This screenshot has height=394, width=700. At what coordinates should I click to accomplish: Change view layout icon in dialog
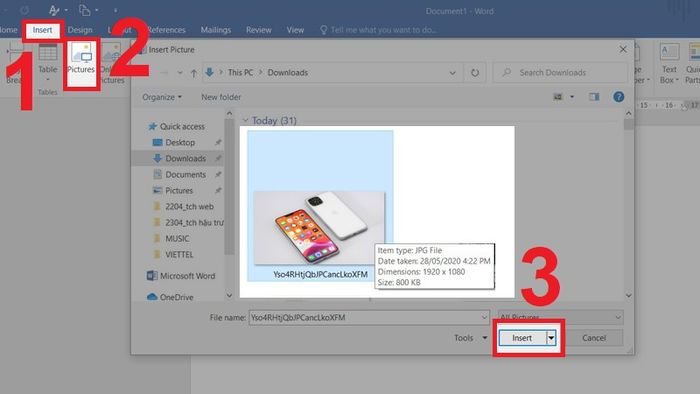558,97
